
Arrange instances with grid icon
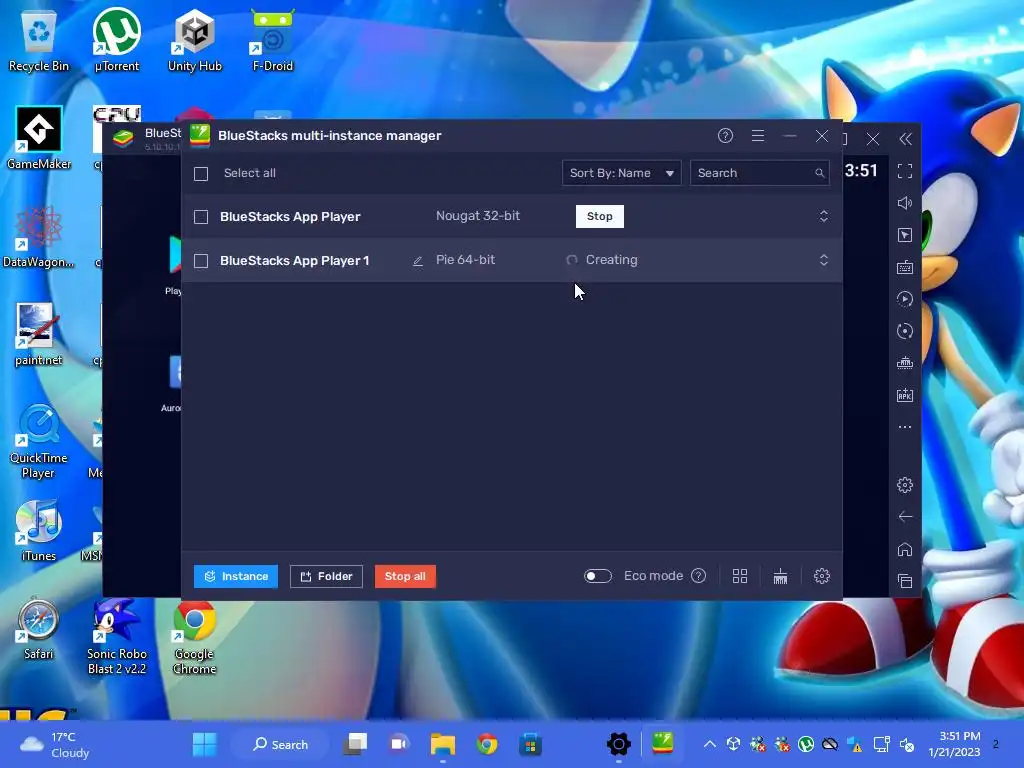coord(740,576)
